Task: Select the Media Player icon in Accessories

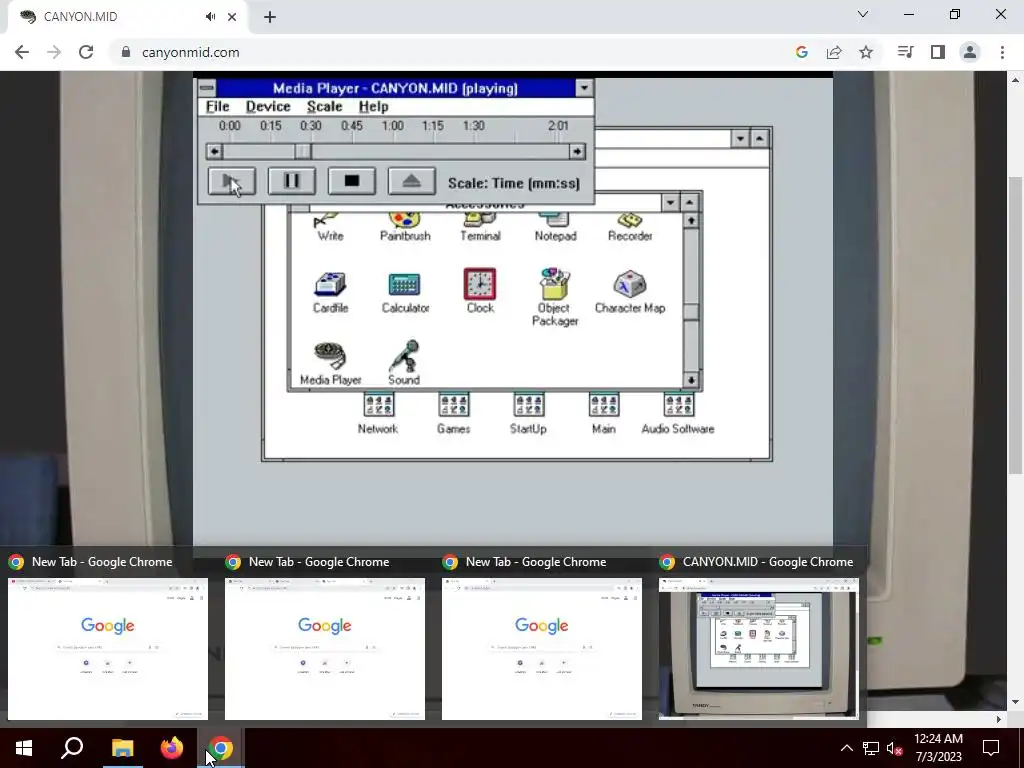Action: pyautogui.click(x=330, y=363)
